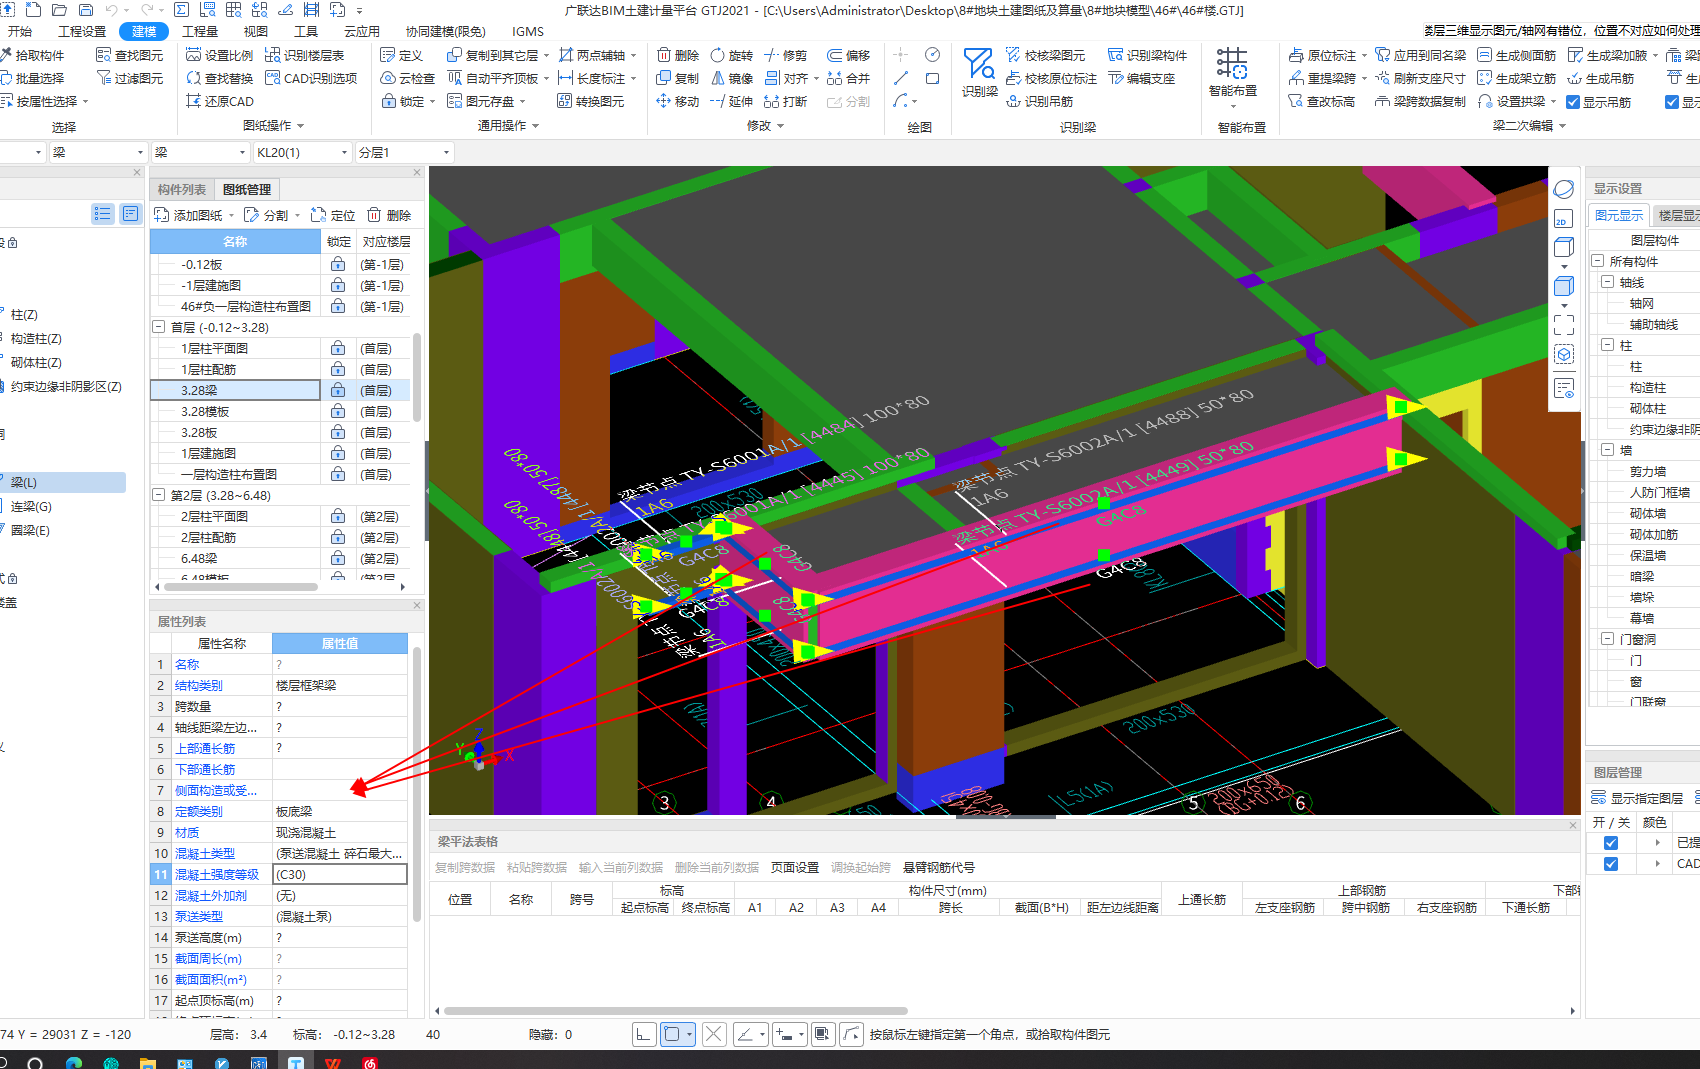Open 查找替换 find and replace

(x=219, y=78)
